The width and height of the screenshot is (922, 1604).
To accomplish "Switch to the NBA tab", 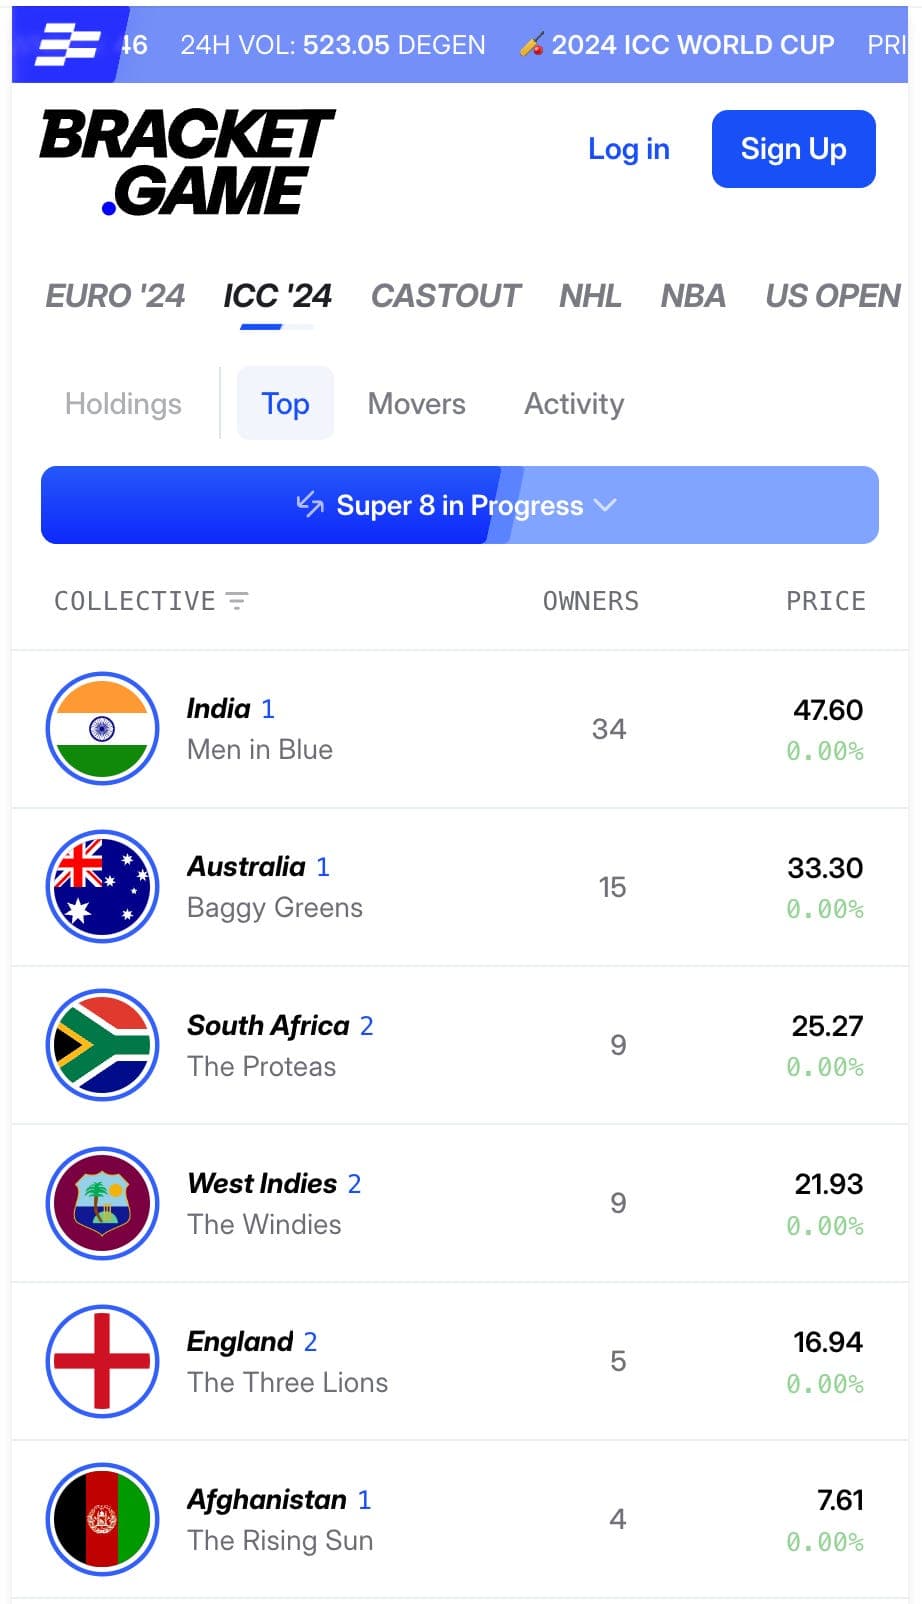I will tap(693, 296).
